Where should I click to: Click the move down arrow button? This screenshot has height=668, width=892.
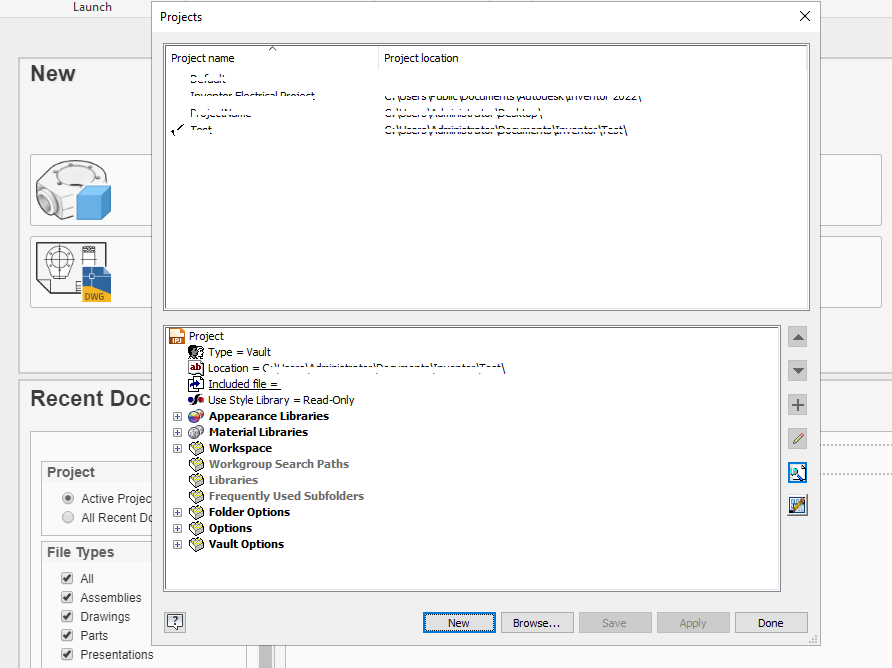798,371
